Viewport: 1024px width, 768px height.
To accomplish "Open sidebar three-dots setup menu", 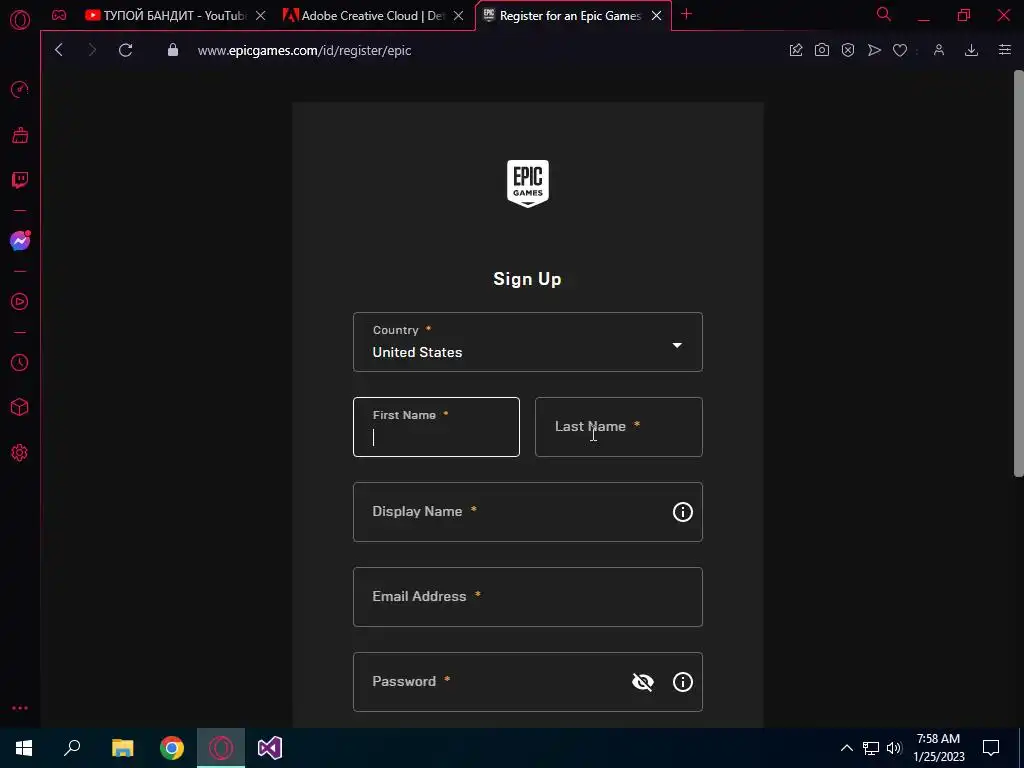I will point(20,708).
